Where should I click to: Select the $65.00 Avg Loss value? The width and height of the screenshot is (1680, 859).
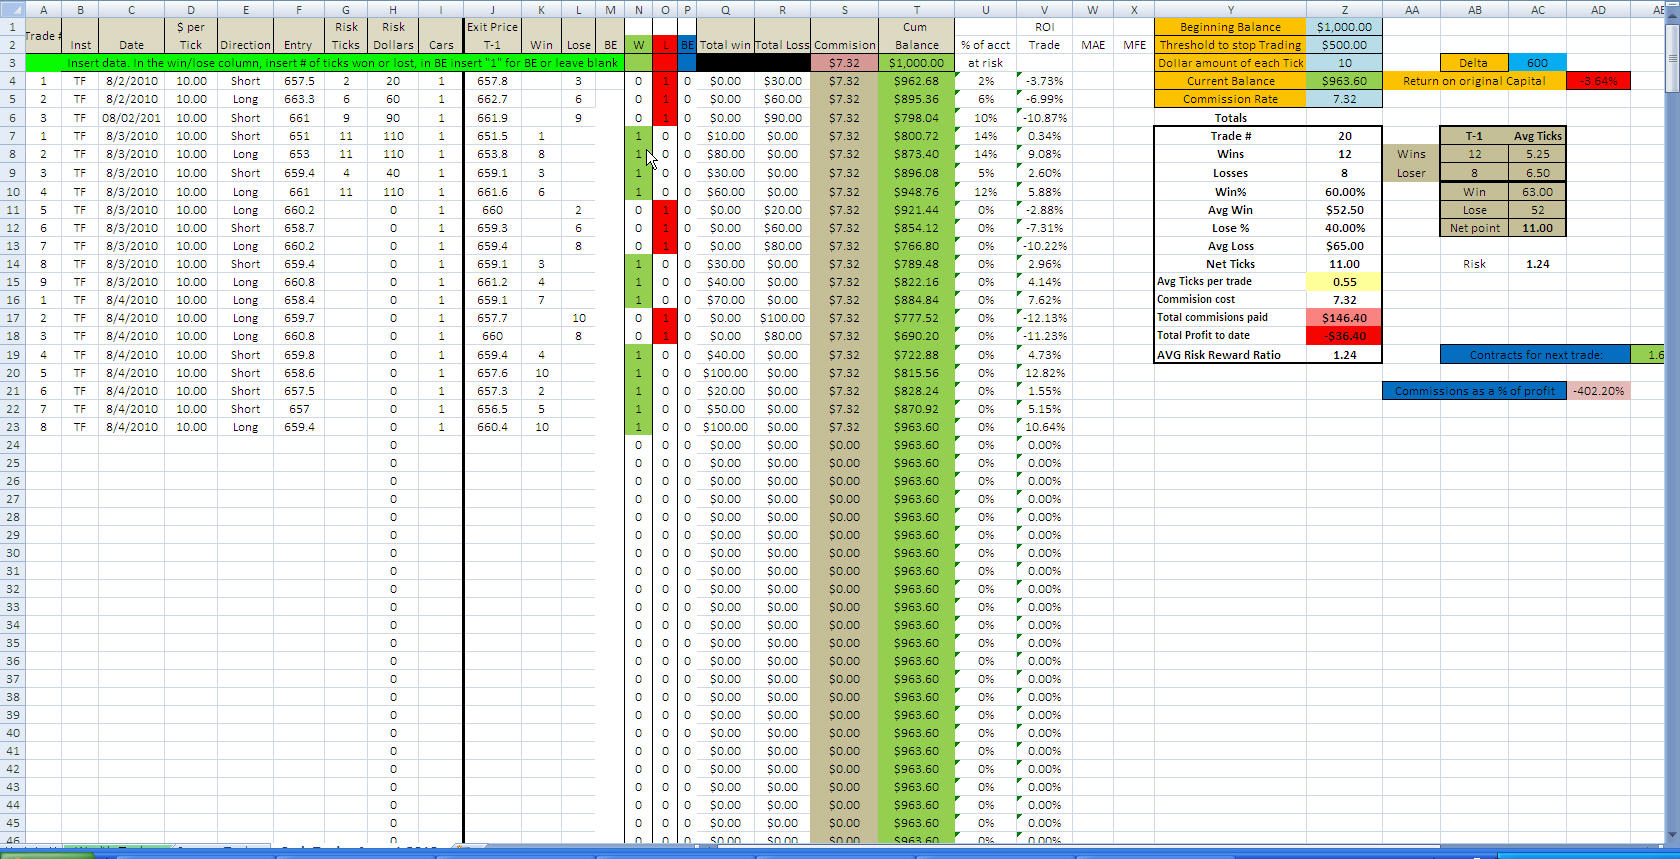[1344, 246]
